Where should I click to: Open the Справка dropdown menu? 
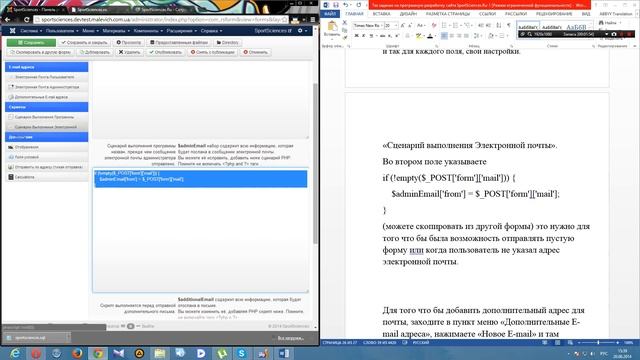click(x=211, y=31)
